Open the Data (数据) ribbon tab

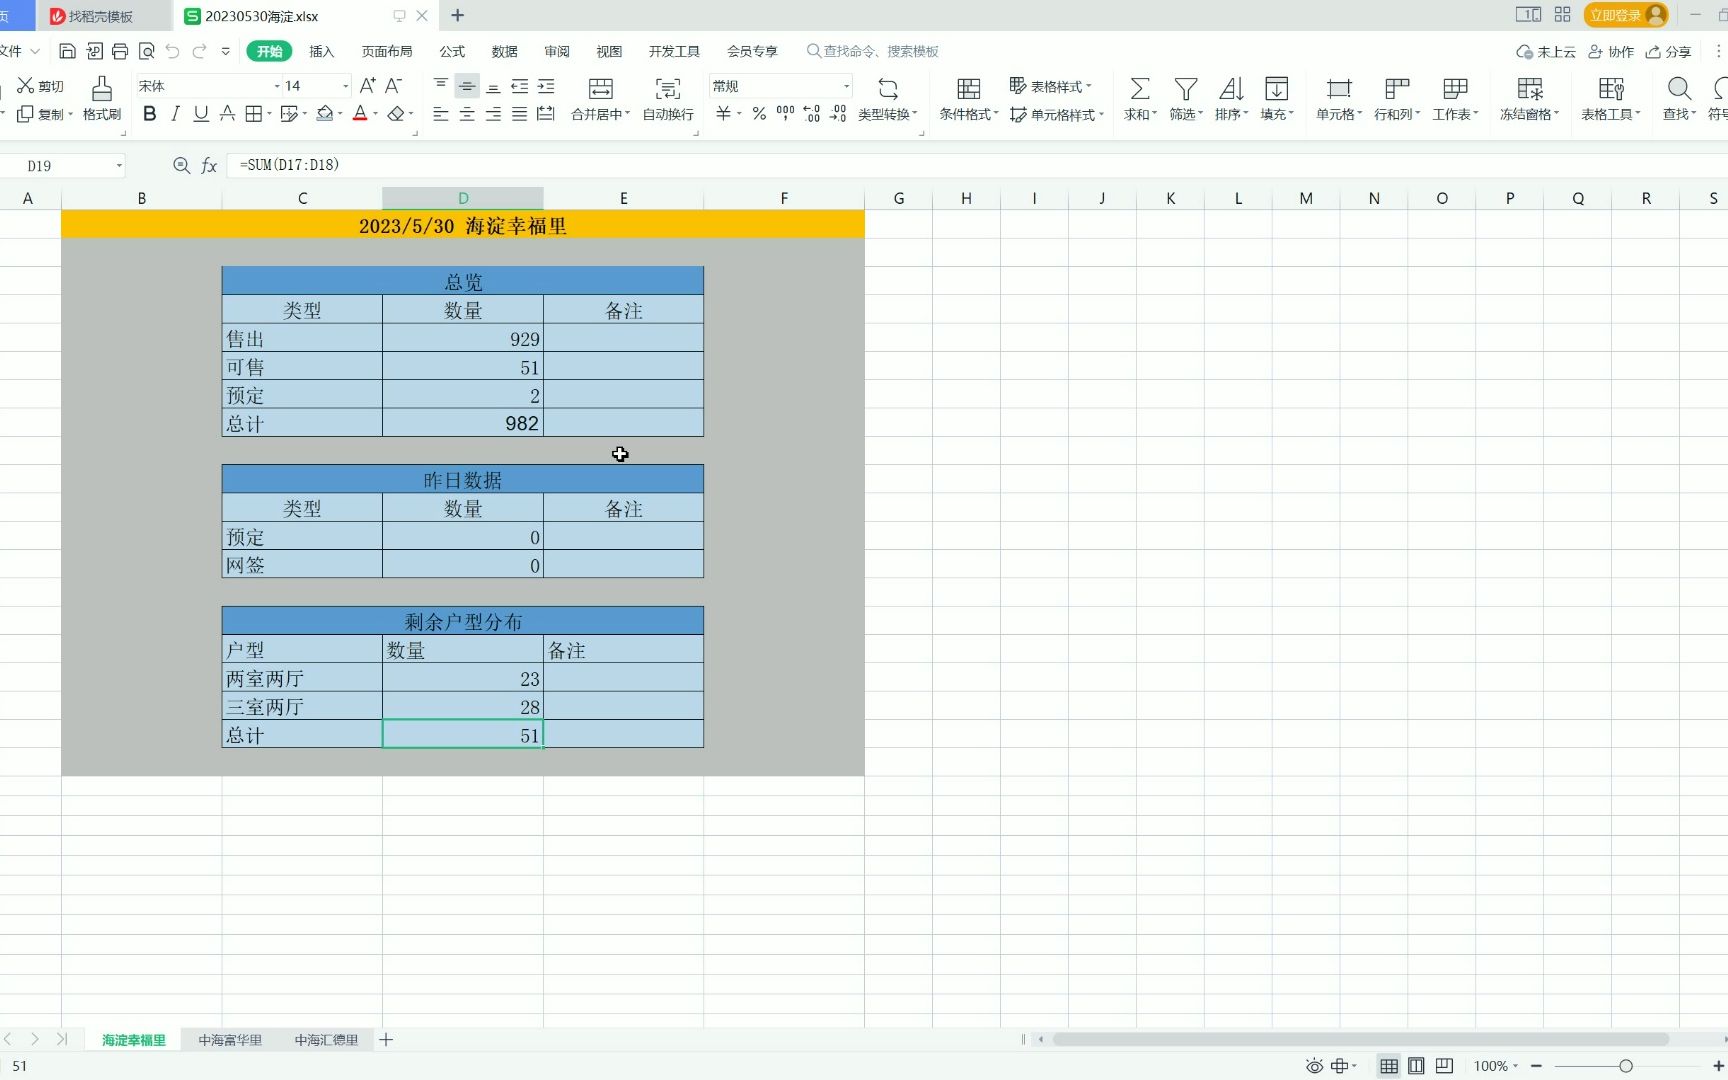tap(505, 51)
